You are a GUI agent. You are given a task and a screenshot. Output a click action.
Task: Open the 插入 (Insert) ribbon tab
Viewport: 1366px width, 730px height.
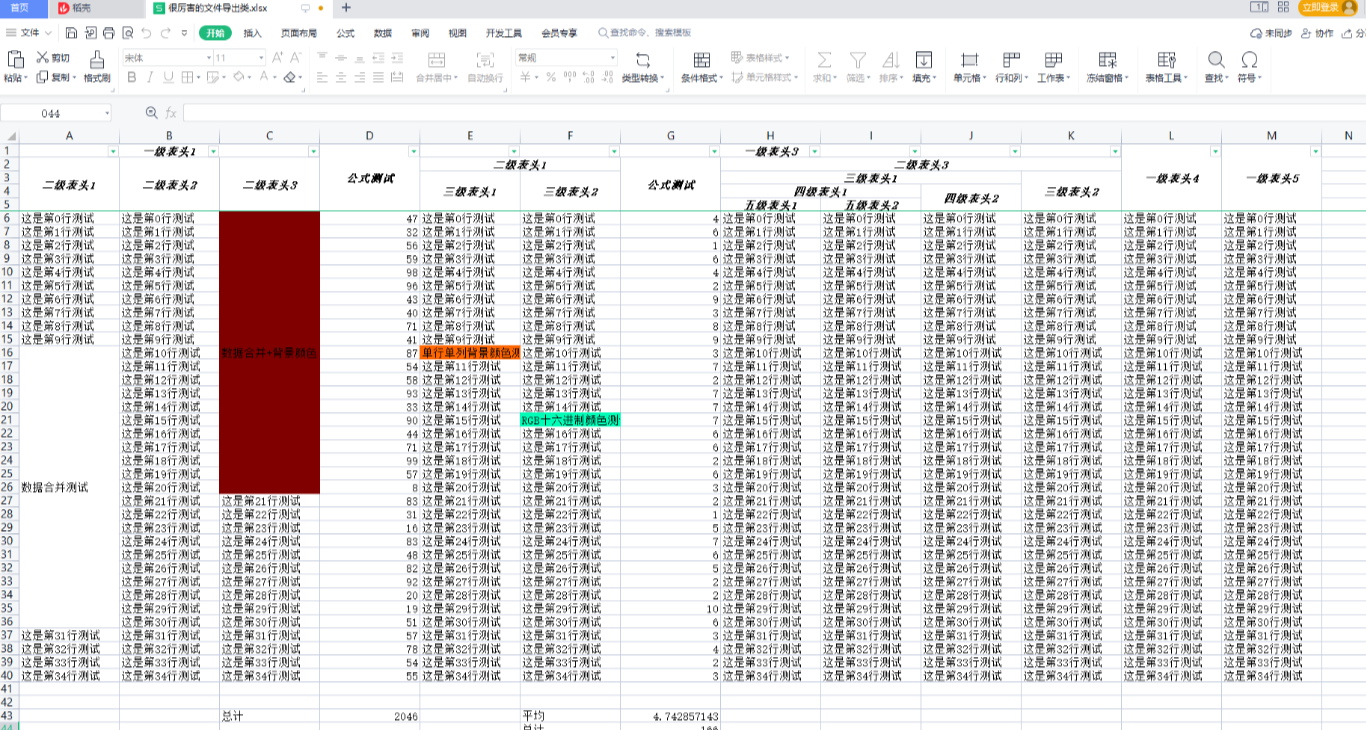point(252,33)
